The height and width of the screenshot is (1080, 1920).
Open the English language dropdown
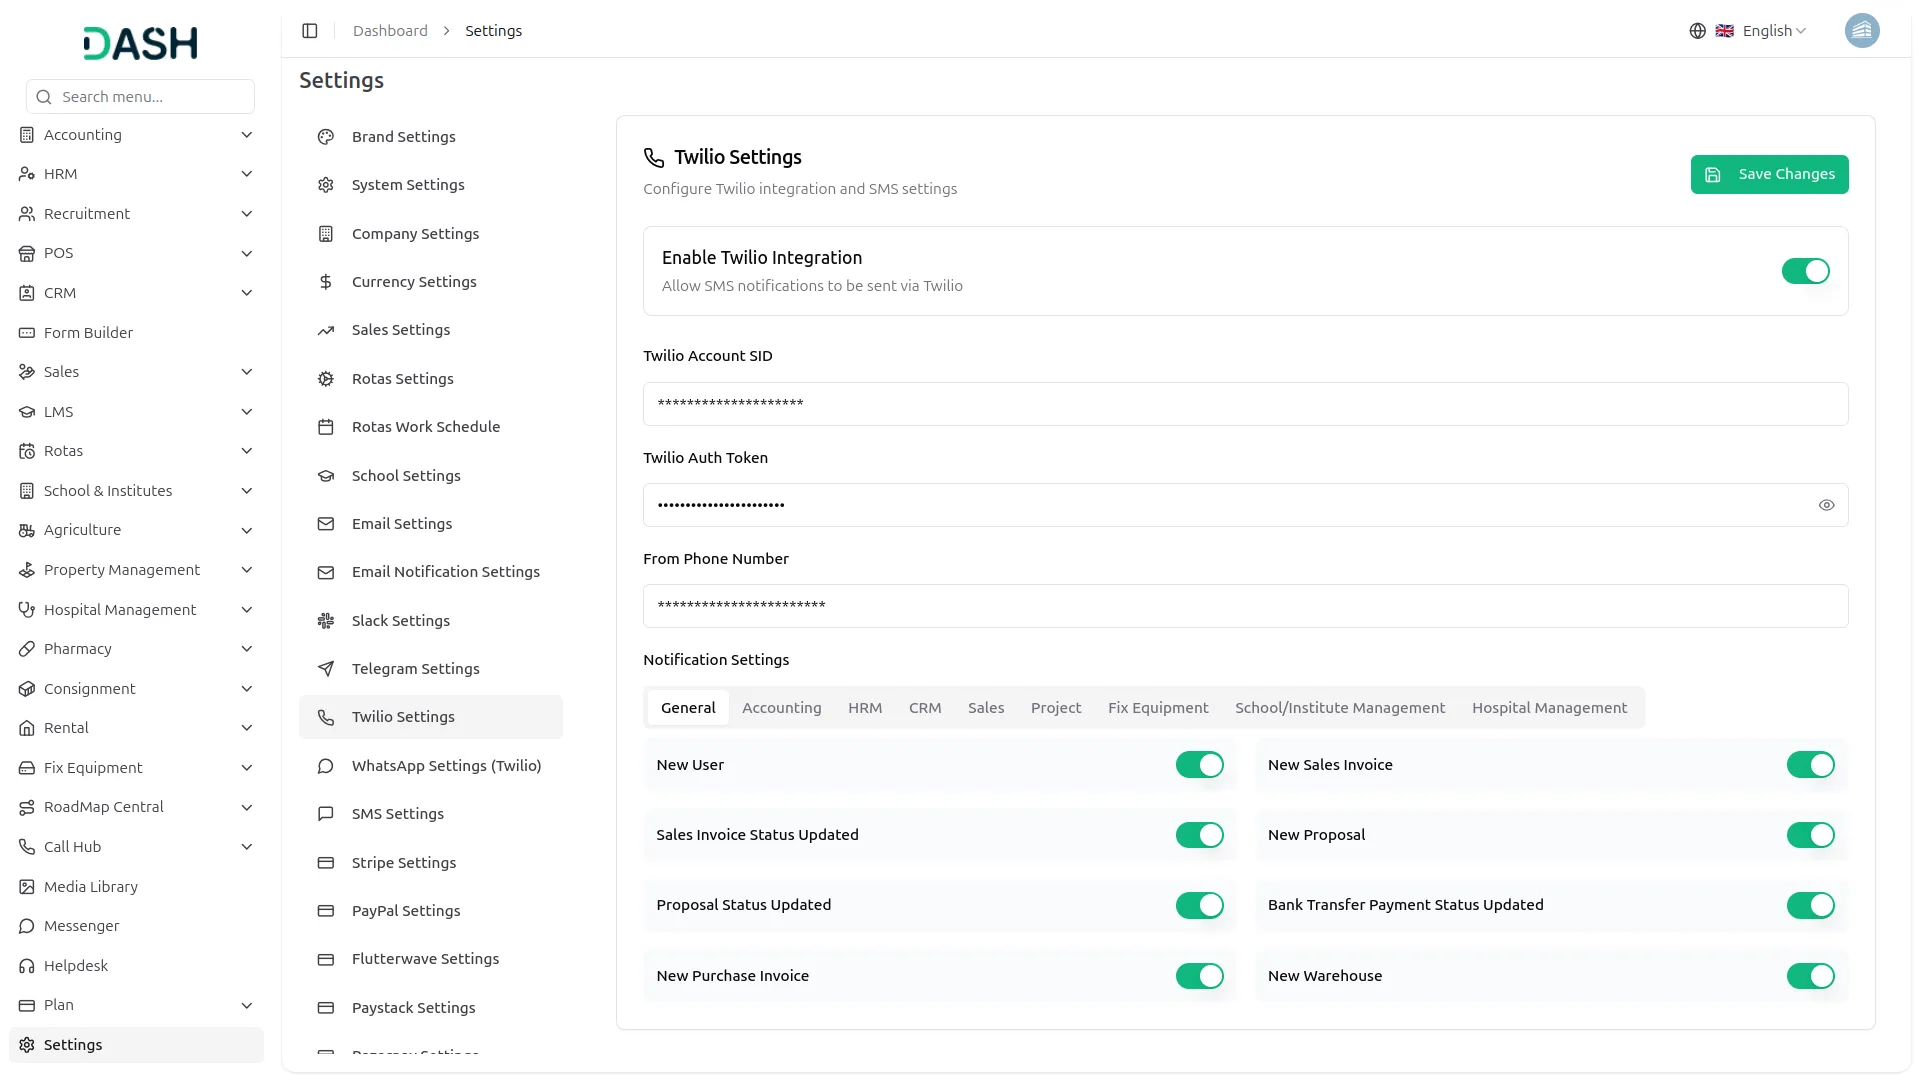pos(1766,30)
